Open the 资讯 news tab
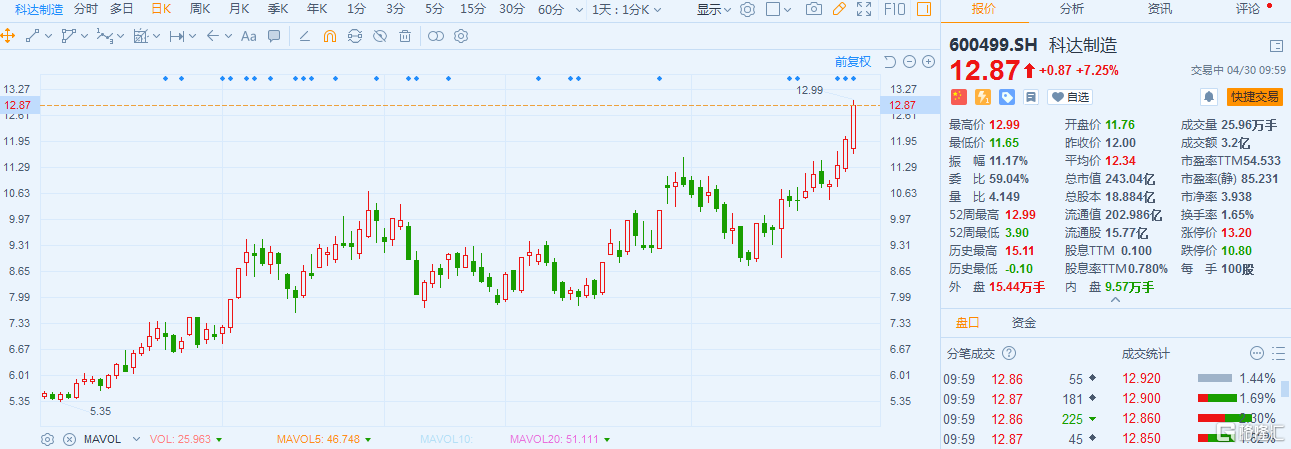 (1160, 9)
